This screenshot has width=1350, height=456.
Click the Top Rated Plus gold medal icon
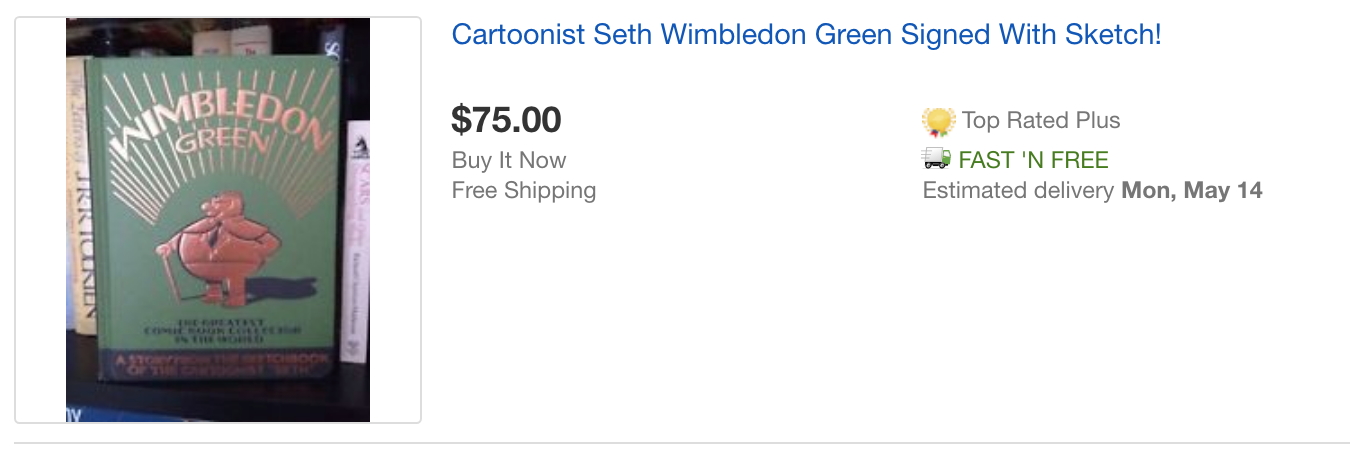coord(939,121)
